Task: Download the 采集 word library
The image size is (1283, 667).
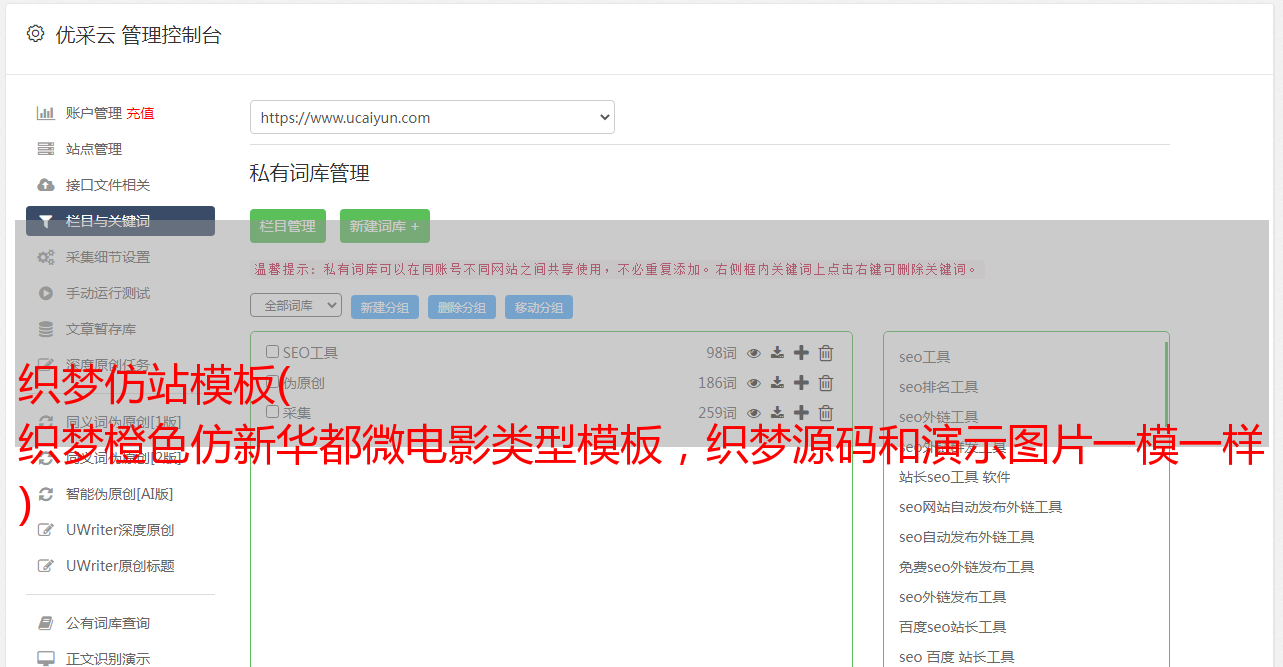Action: pyautogui.click(x=777, y=413)
